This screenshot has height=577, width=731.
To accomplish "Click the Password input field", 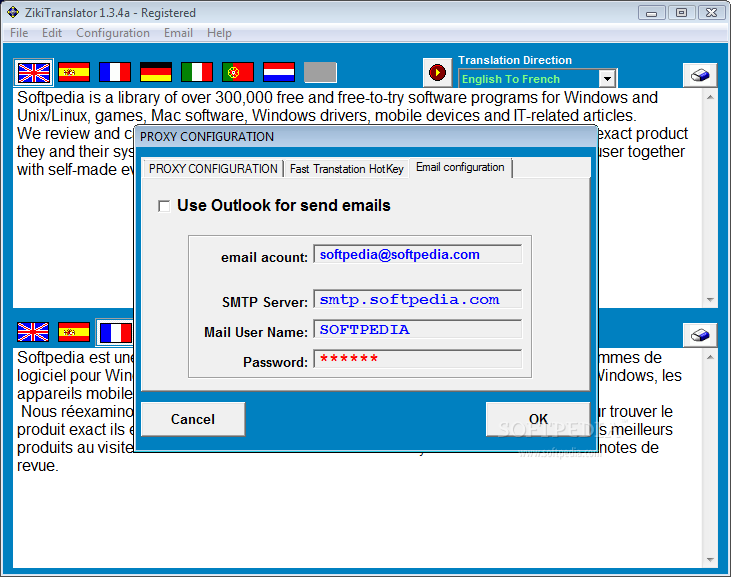I will click(x=418, y=359).
